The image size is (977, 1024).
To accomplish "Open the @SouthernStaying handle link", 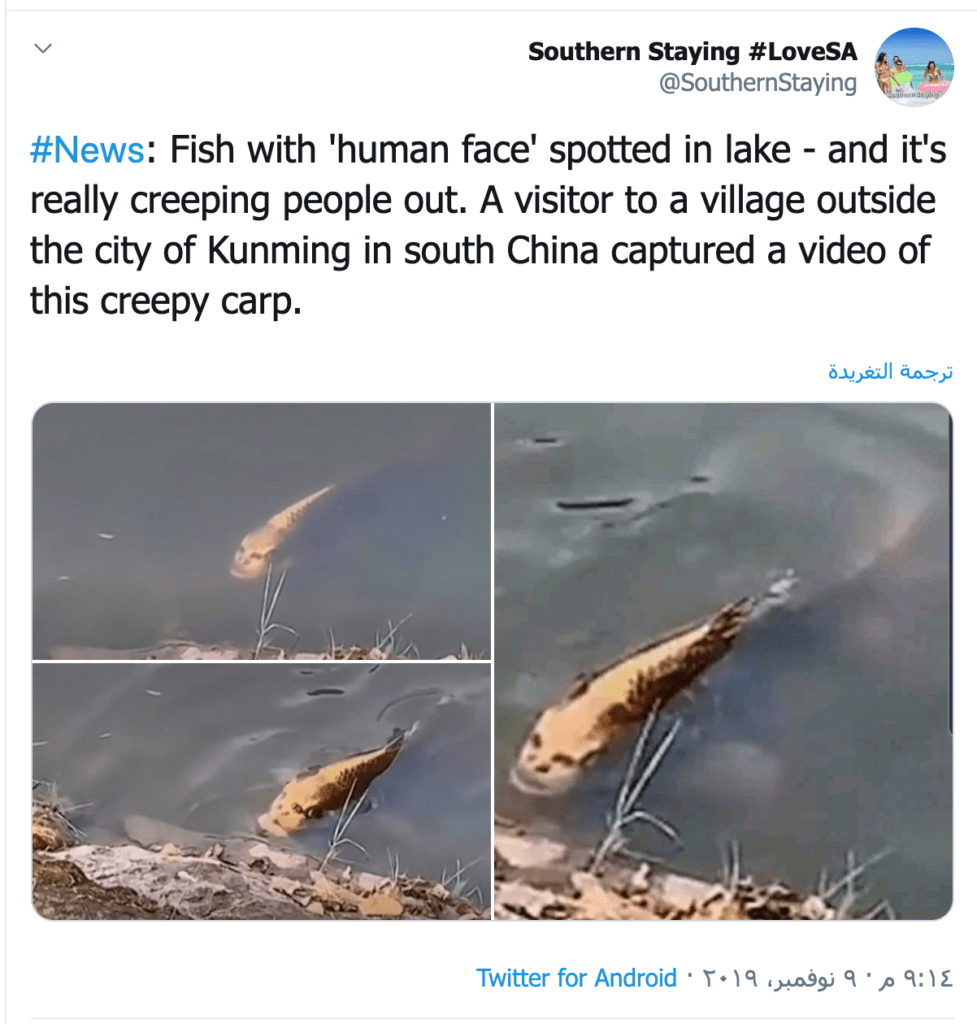I will 758,84.
